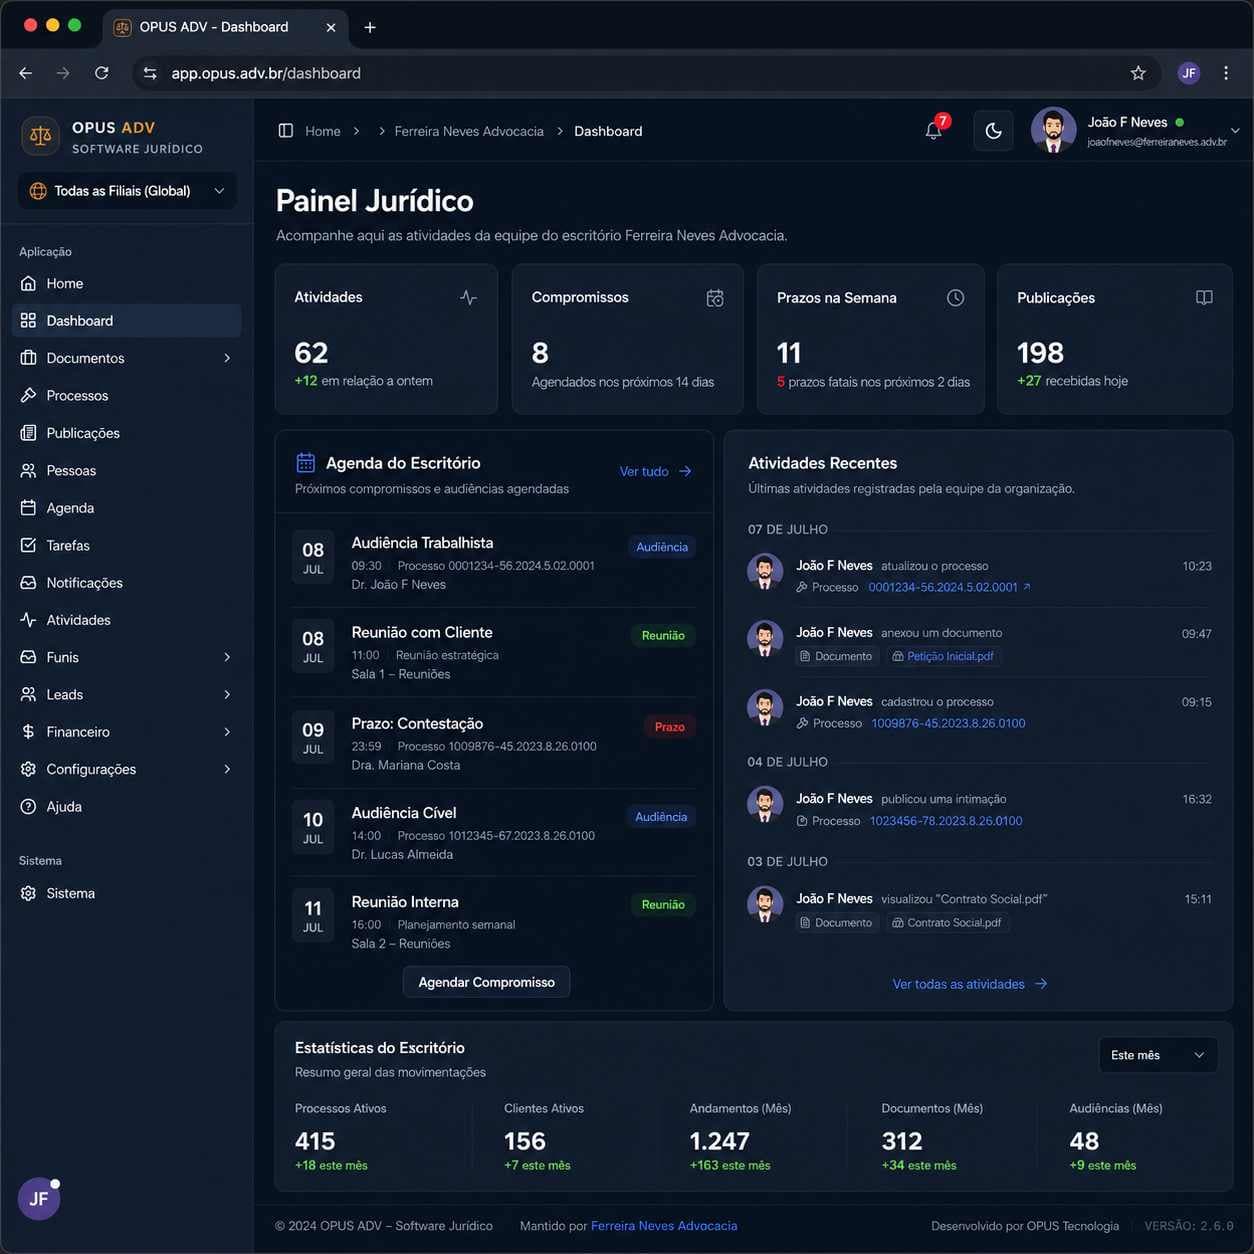Image resolution: width=1254 pixels, height=1254 pixels.
Task: Go to Pessoas in the sidebar
Action: click(127, 471)
